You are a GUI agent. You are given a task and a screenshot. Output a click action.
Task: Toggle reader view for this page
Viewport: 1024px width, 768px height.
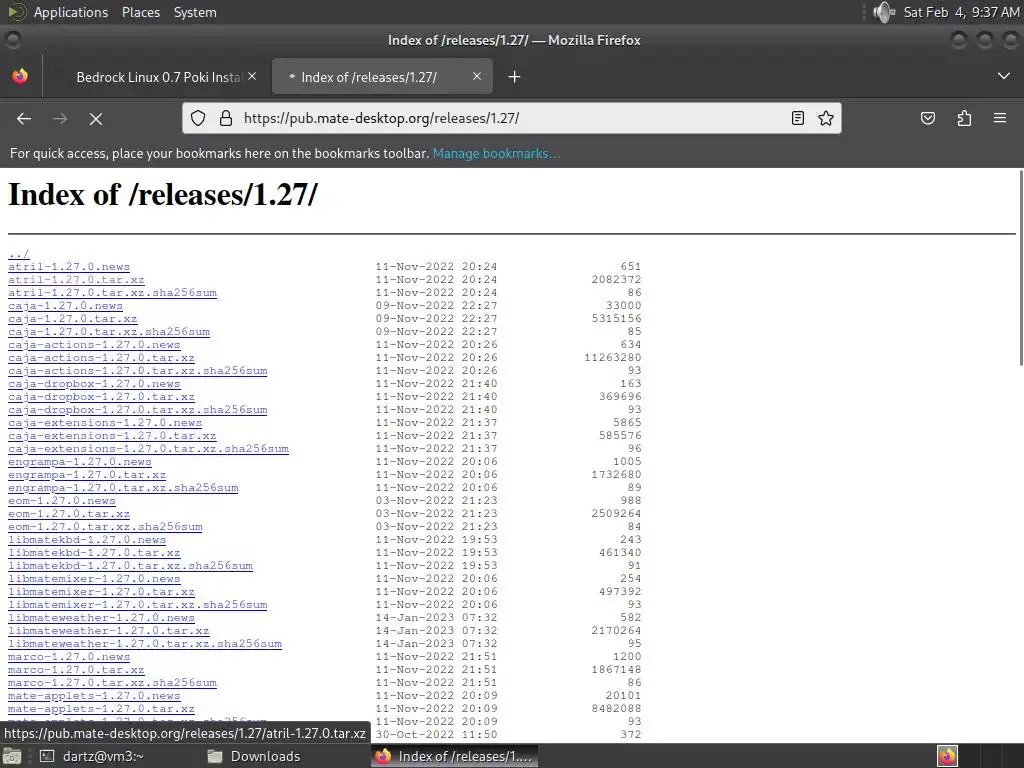(797, 118)
